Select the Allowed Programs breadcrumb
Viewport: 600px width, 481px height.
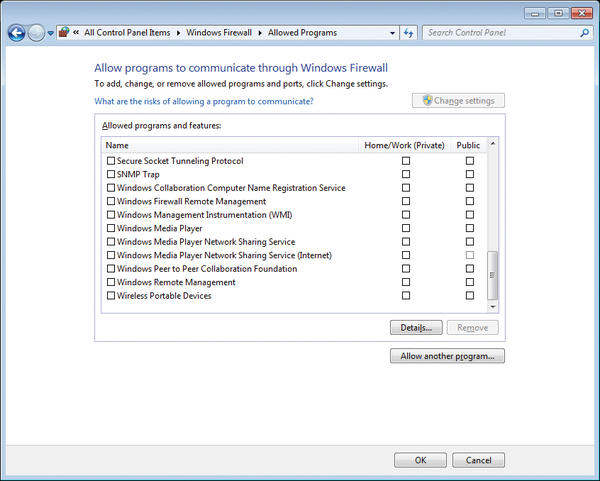coord(302,33)
